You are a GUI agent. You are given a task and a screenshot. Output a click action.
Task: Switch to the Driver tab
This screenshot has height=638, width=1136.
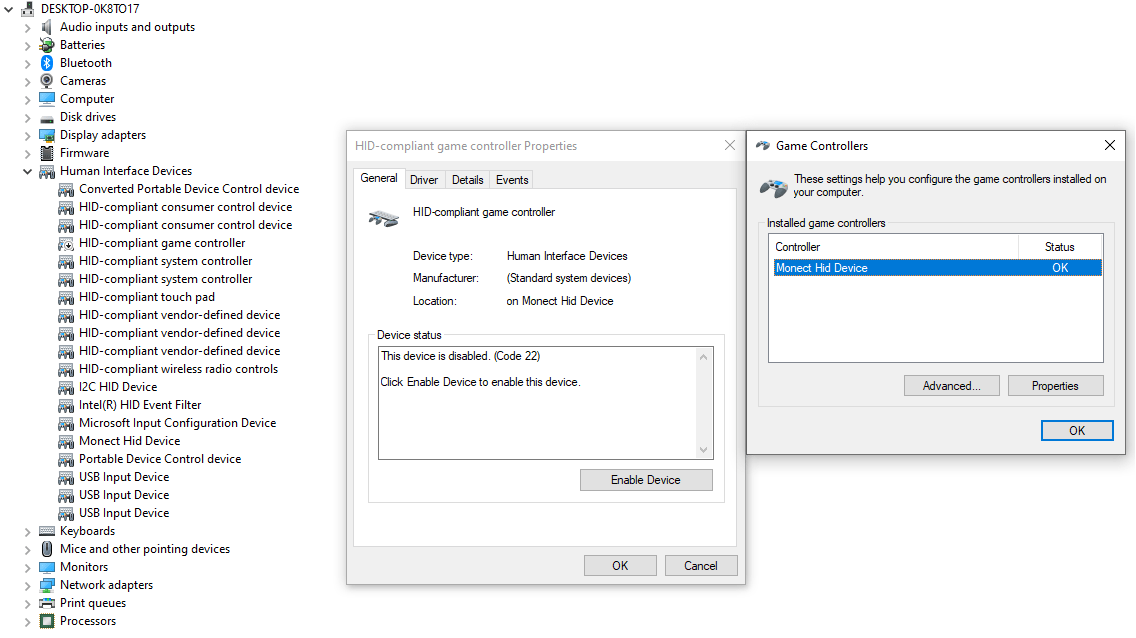click(x=424, y=180)
